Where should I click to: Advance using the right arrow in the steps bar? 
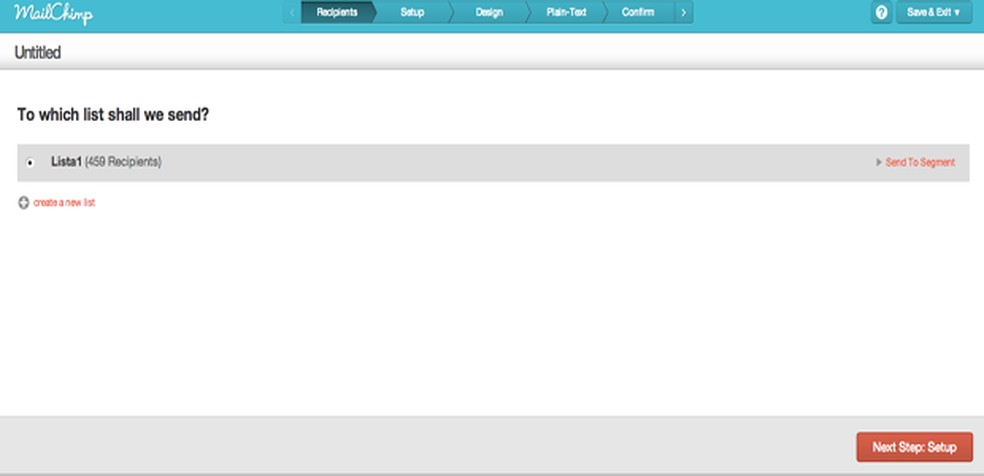click(x=684, y=13)
